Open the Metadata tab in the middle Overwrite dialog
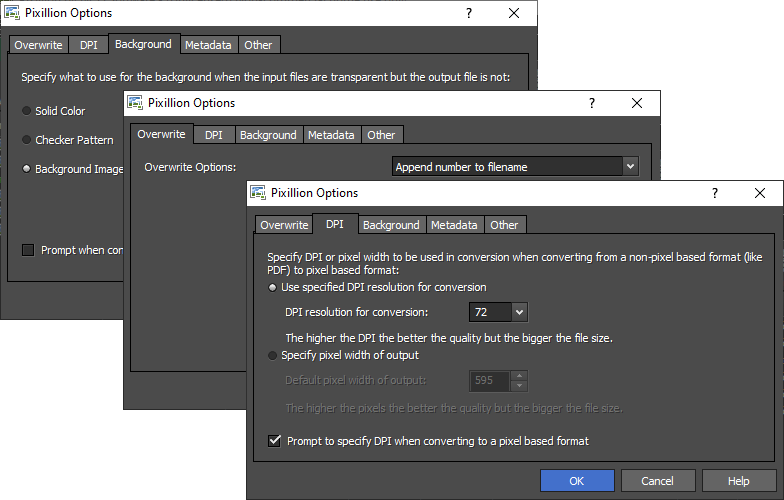The image size is (784, 500). click(331, 135)
